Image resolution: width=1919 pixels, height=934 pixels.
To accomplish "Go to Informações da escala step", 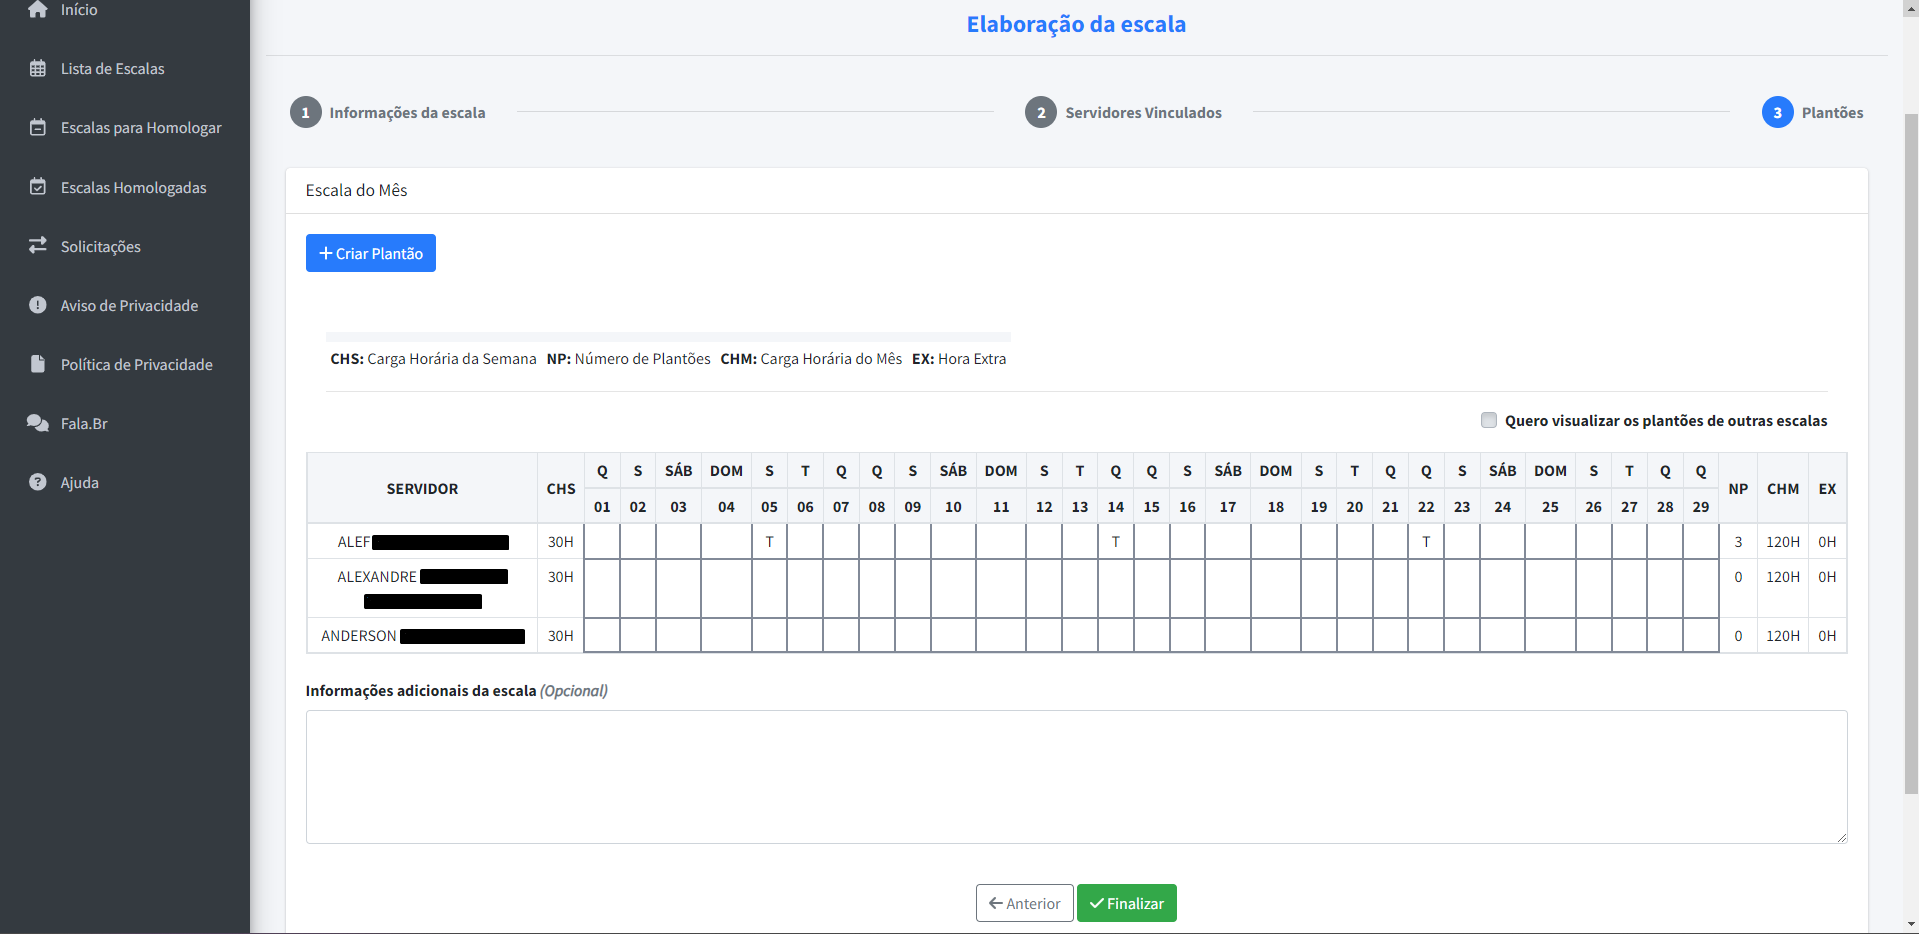I will 407,113.
